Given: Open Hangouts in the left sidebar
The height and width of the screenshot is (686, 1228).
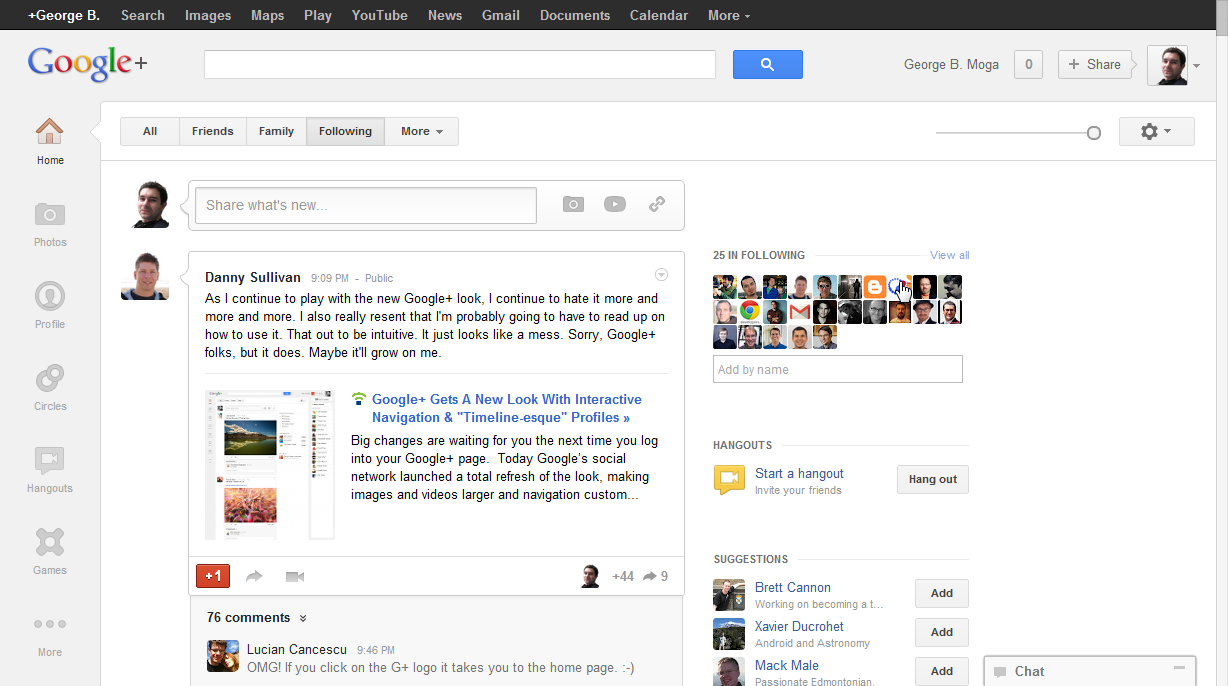Looking at the screenshot, I should (x=49, y=460).
